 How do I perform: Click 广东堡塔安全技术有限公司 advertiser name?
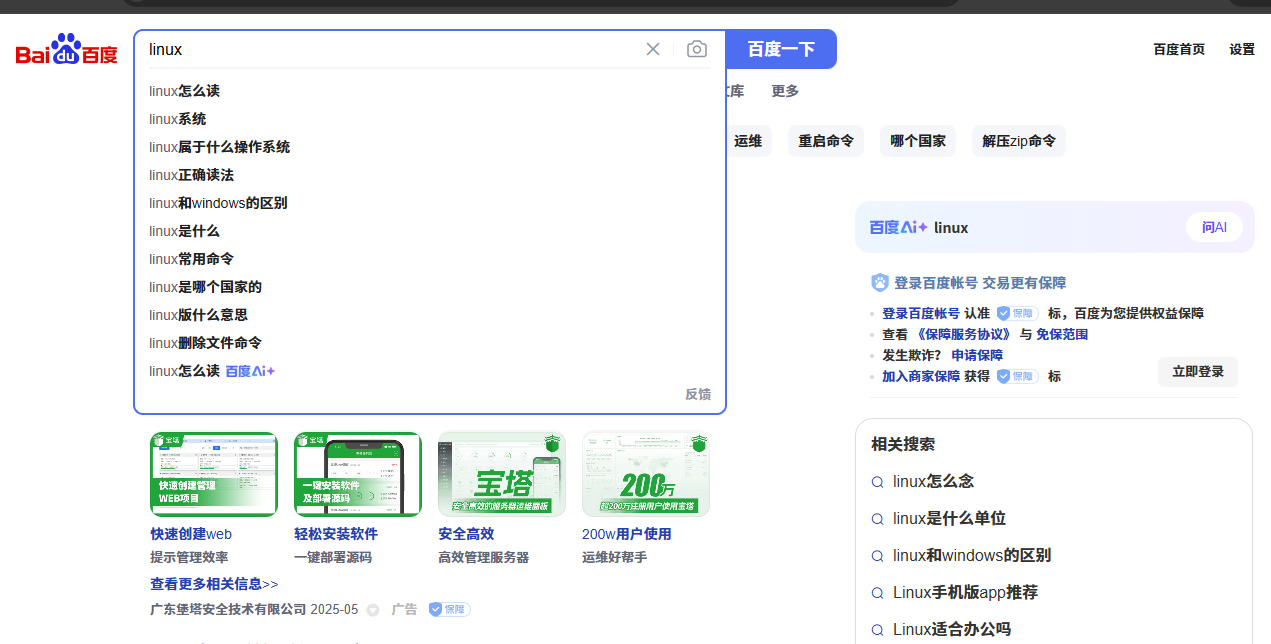tap(228, 609)
